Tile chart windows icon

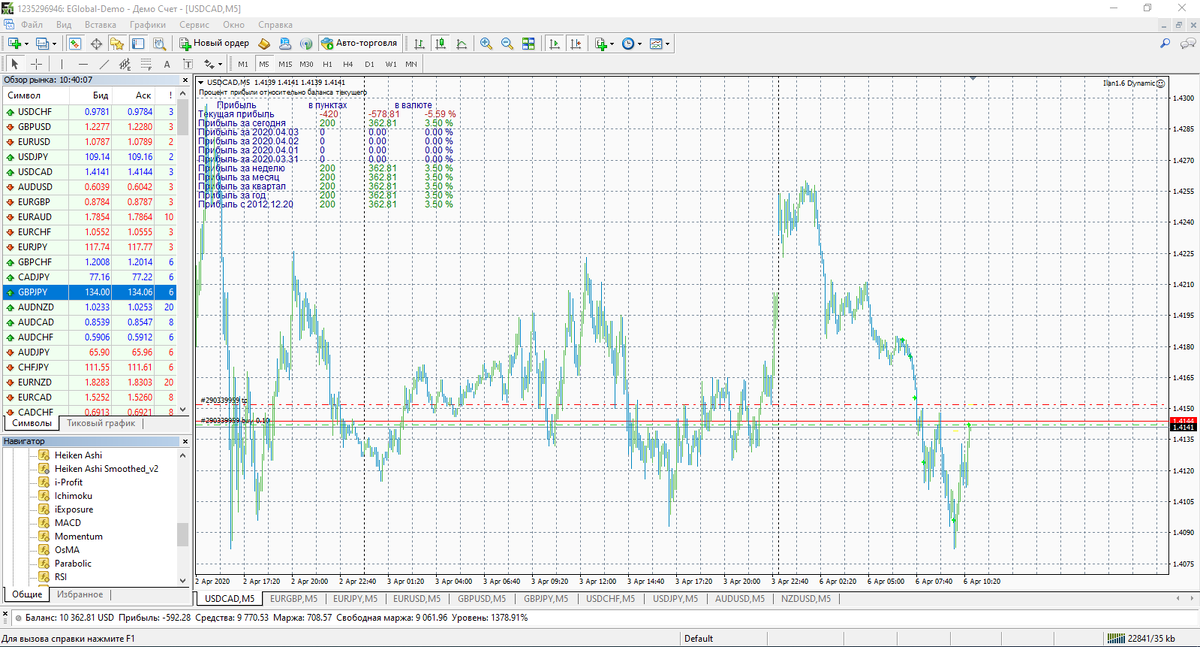click(528, 43)
